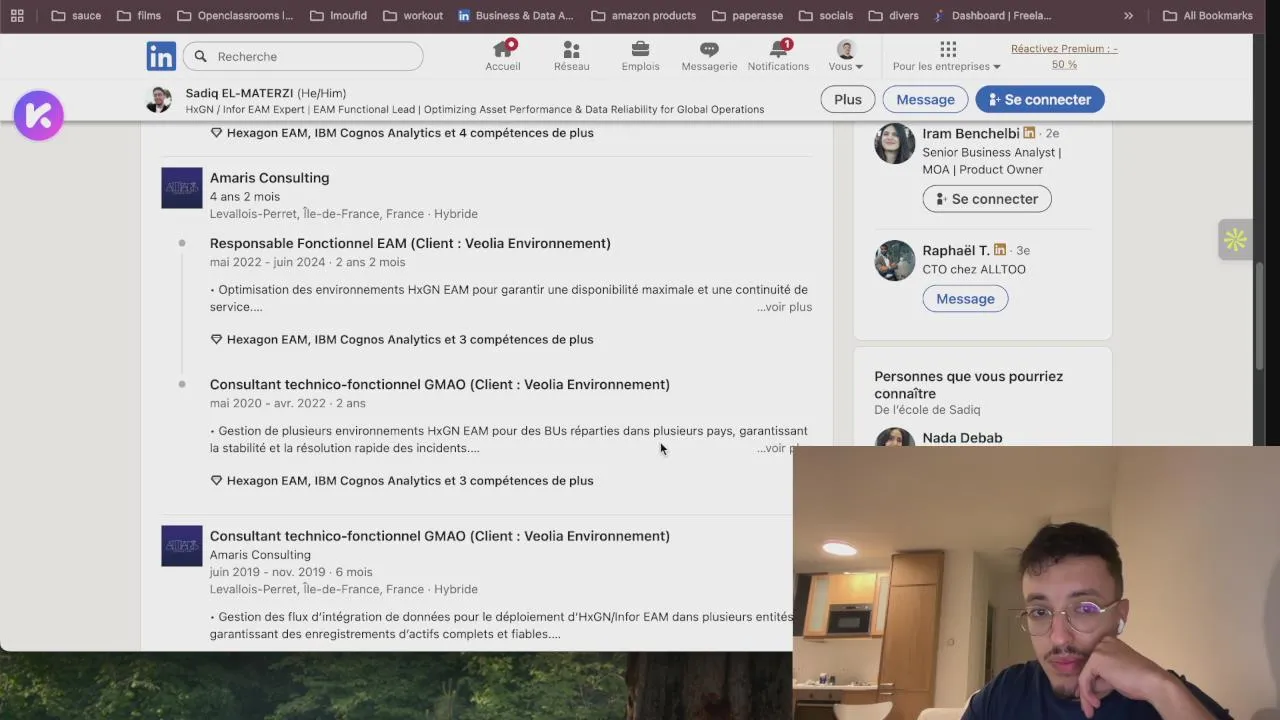This screenshot has height=720, width=1280.
Task: Expand voir plus under Responsable Fonctionnel EAM
Action: pos(784,307)
